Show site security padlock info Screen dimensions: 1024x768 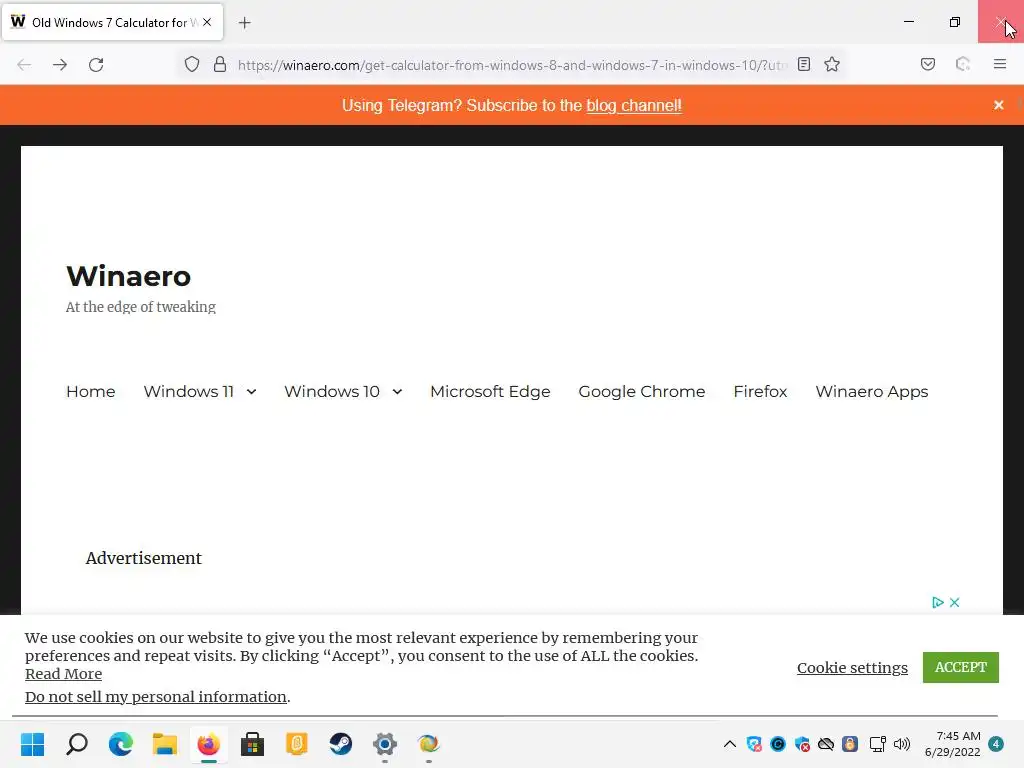tap(220, 64)
